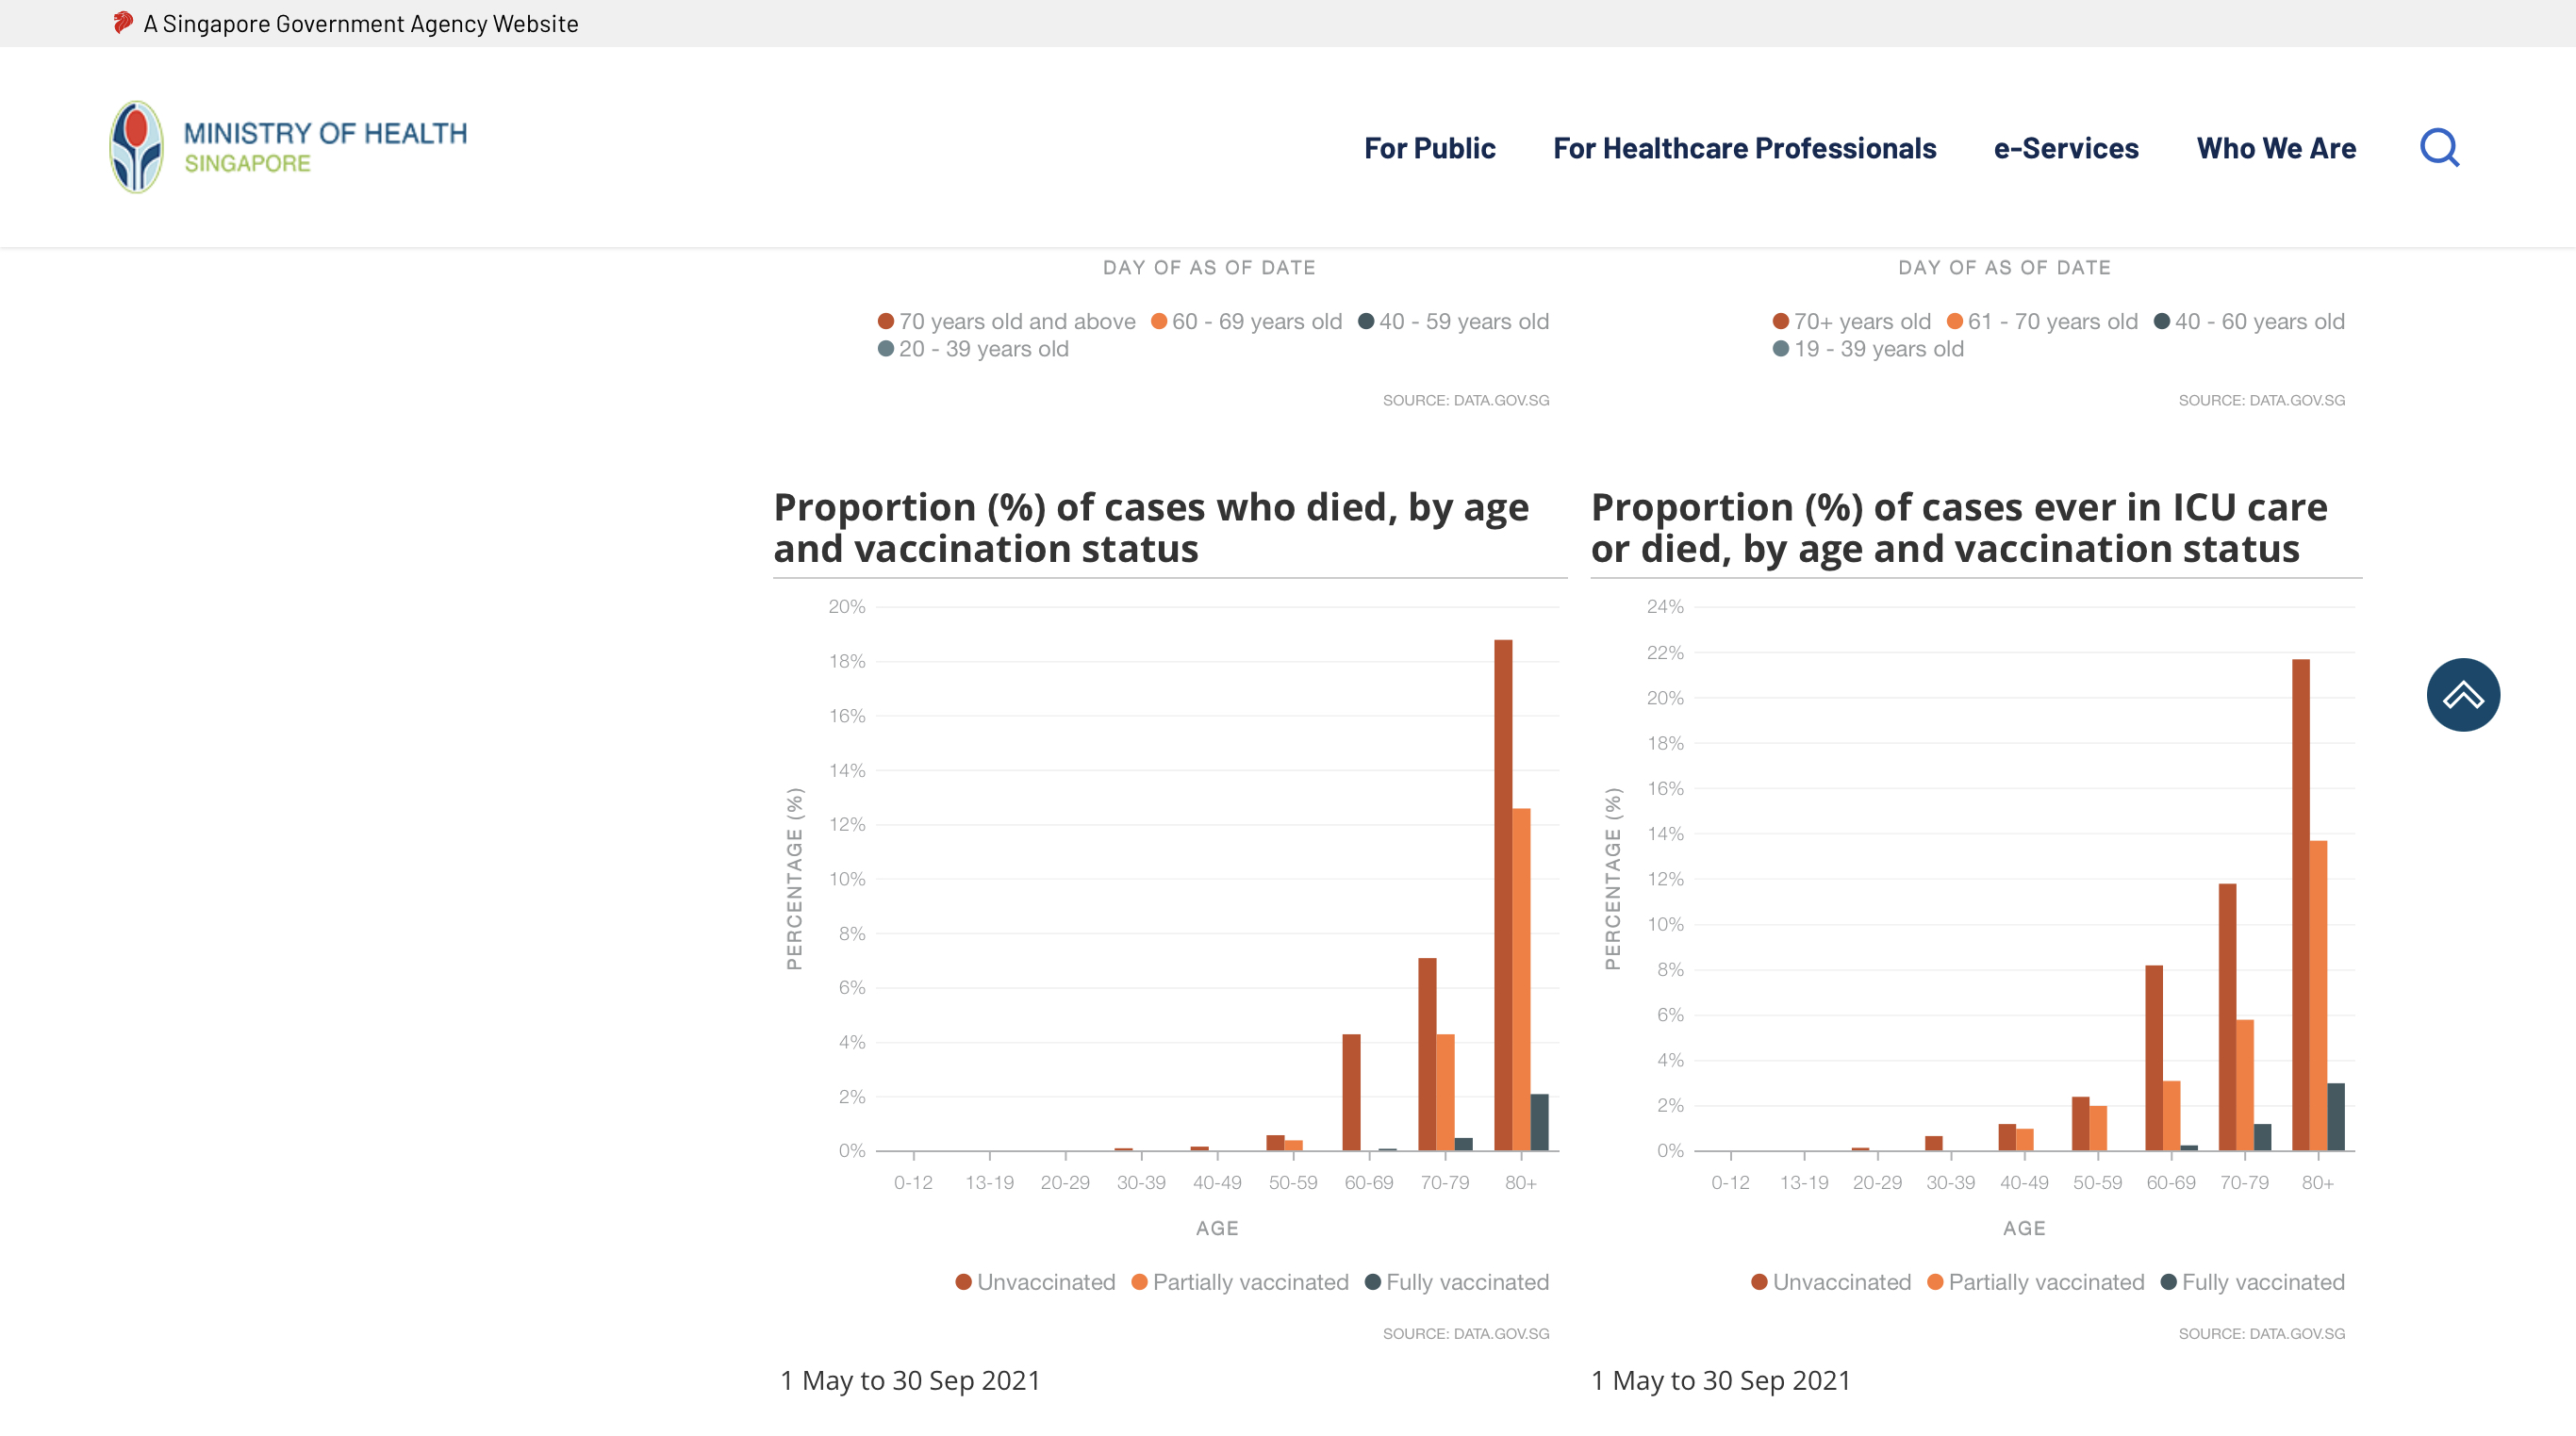Open the For Public menu
The image size is (2576, 1436).
pyautogui.click(x=1429, y=148)
